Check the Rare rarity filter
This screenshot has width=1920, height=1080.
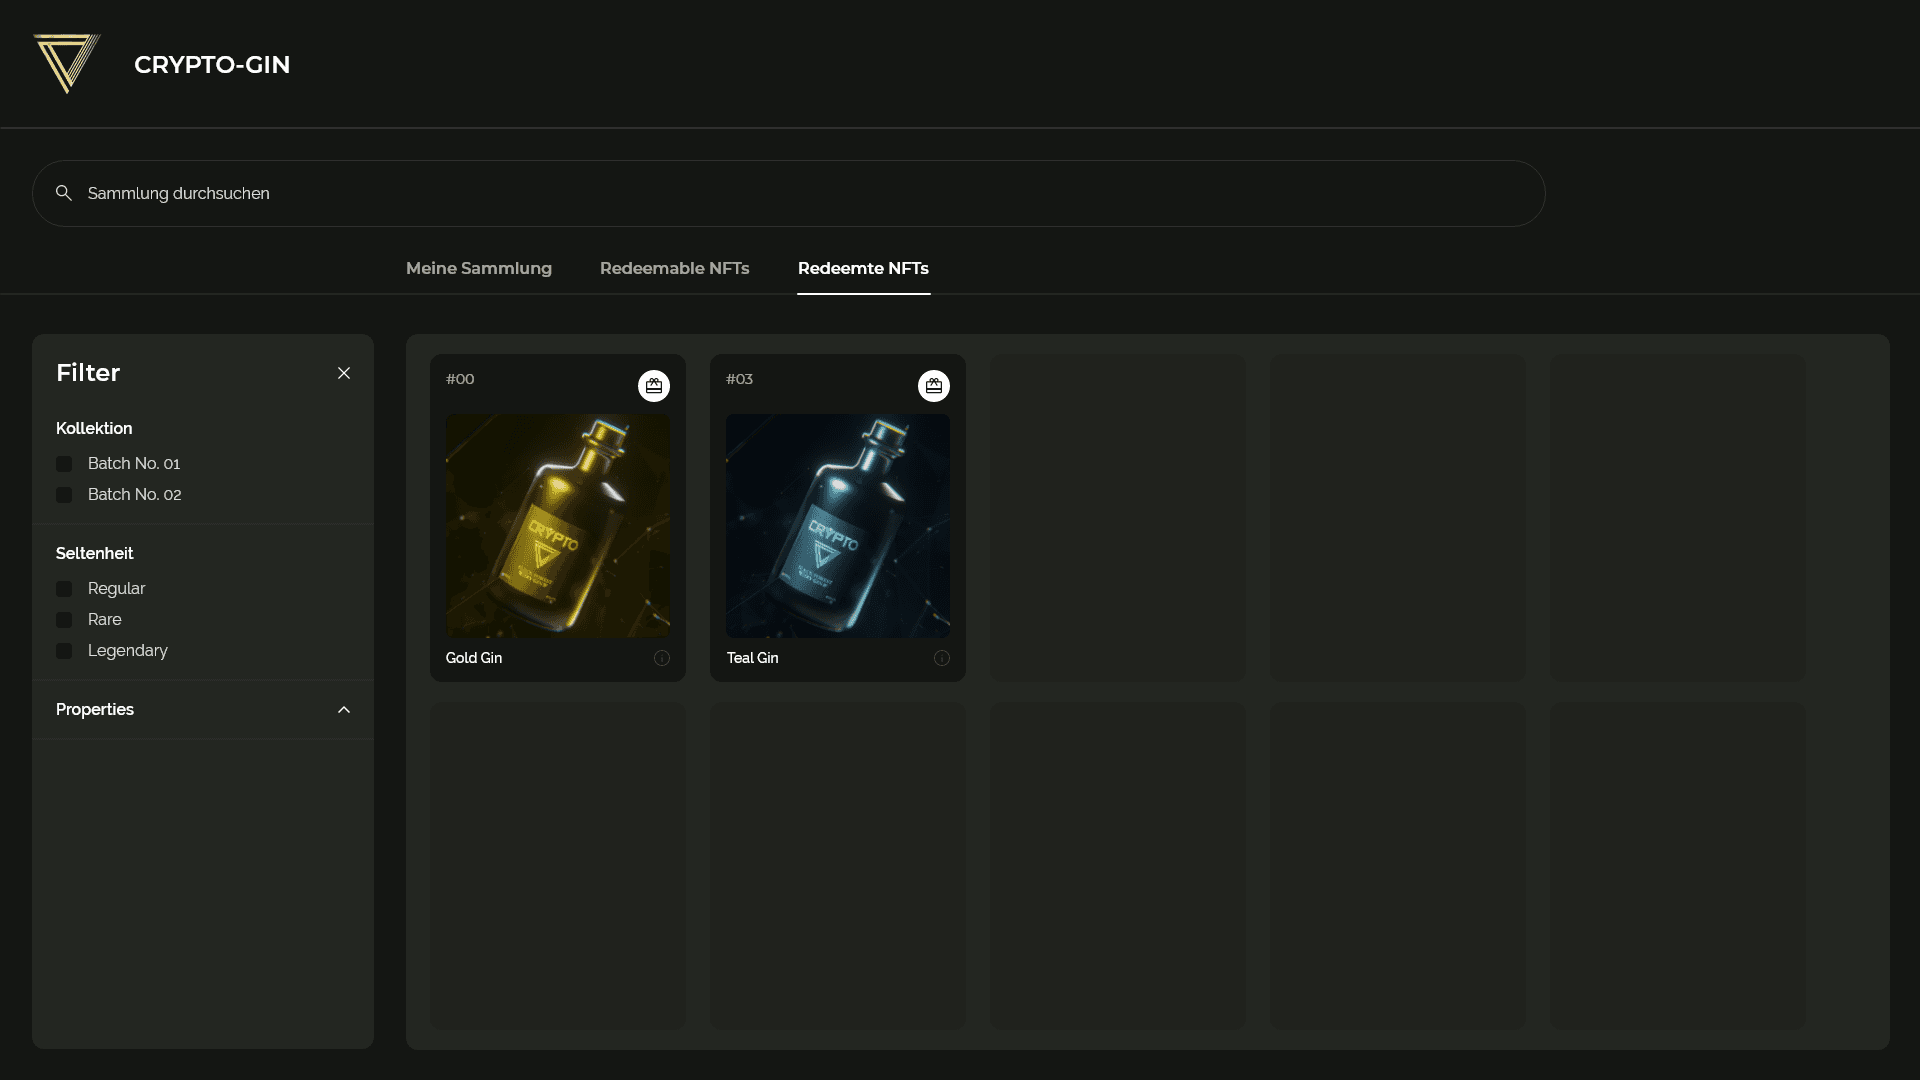(x=64, y=620)
